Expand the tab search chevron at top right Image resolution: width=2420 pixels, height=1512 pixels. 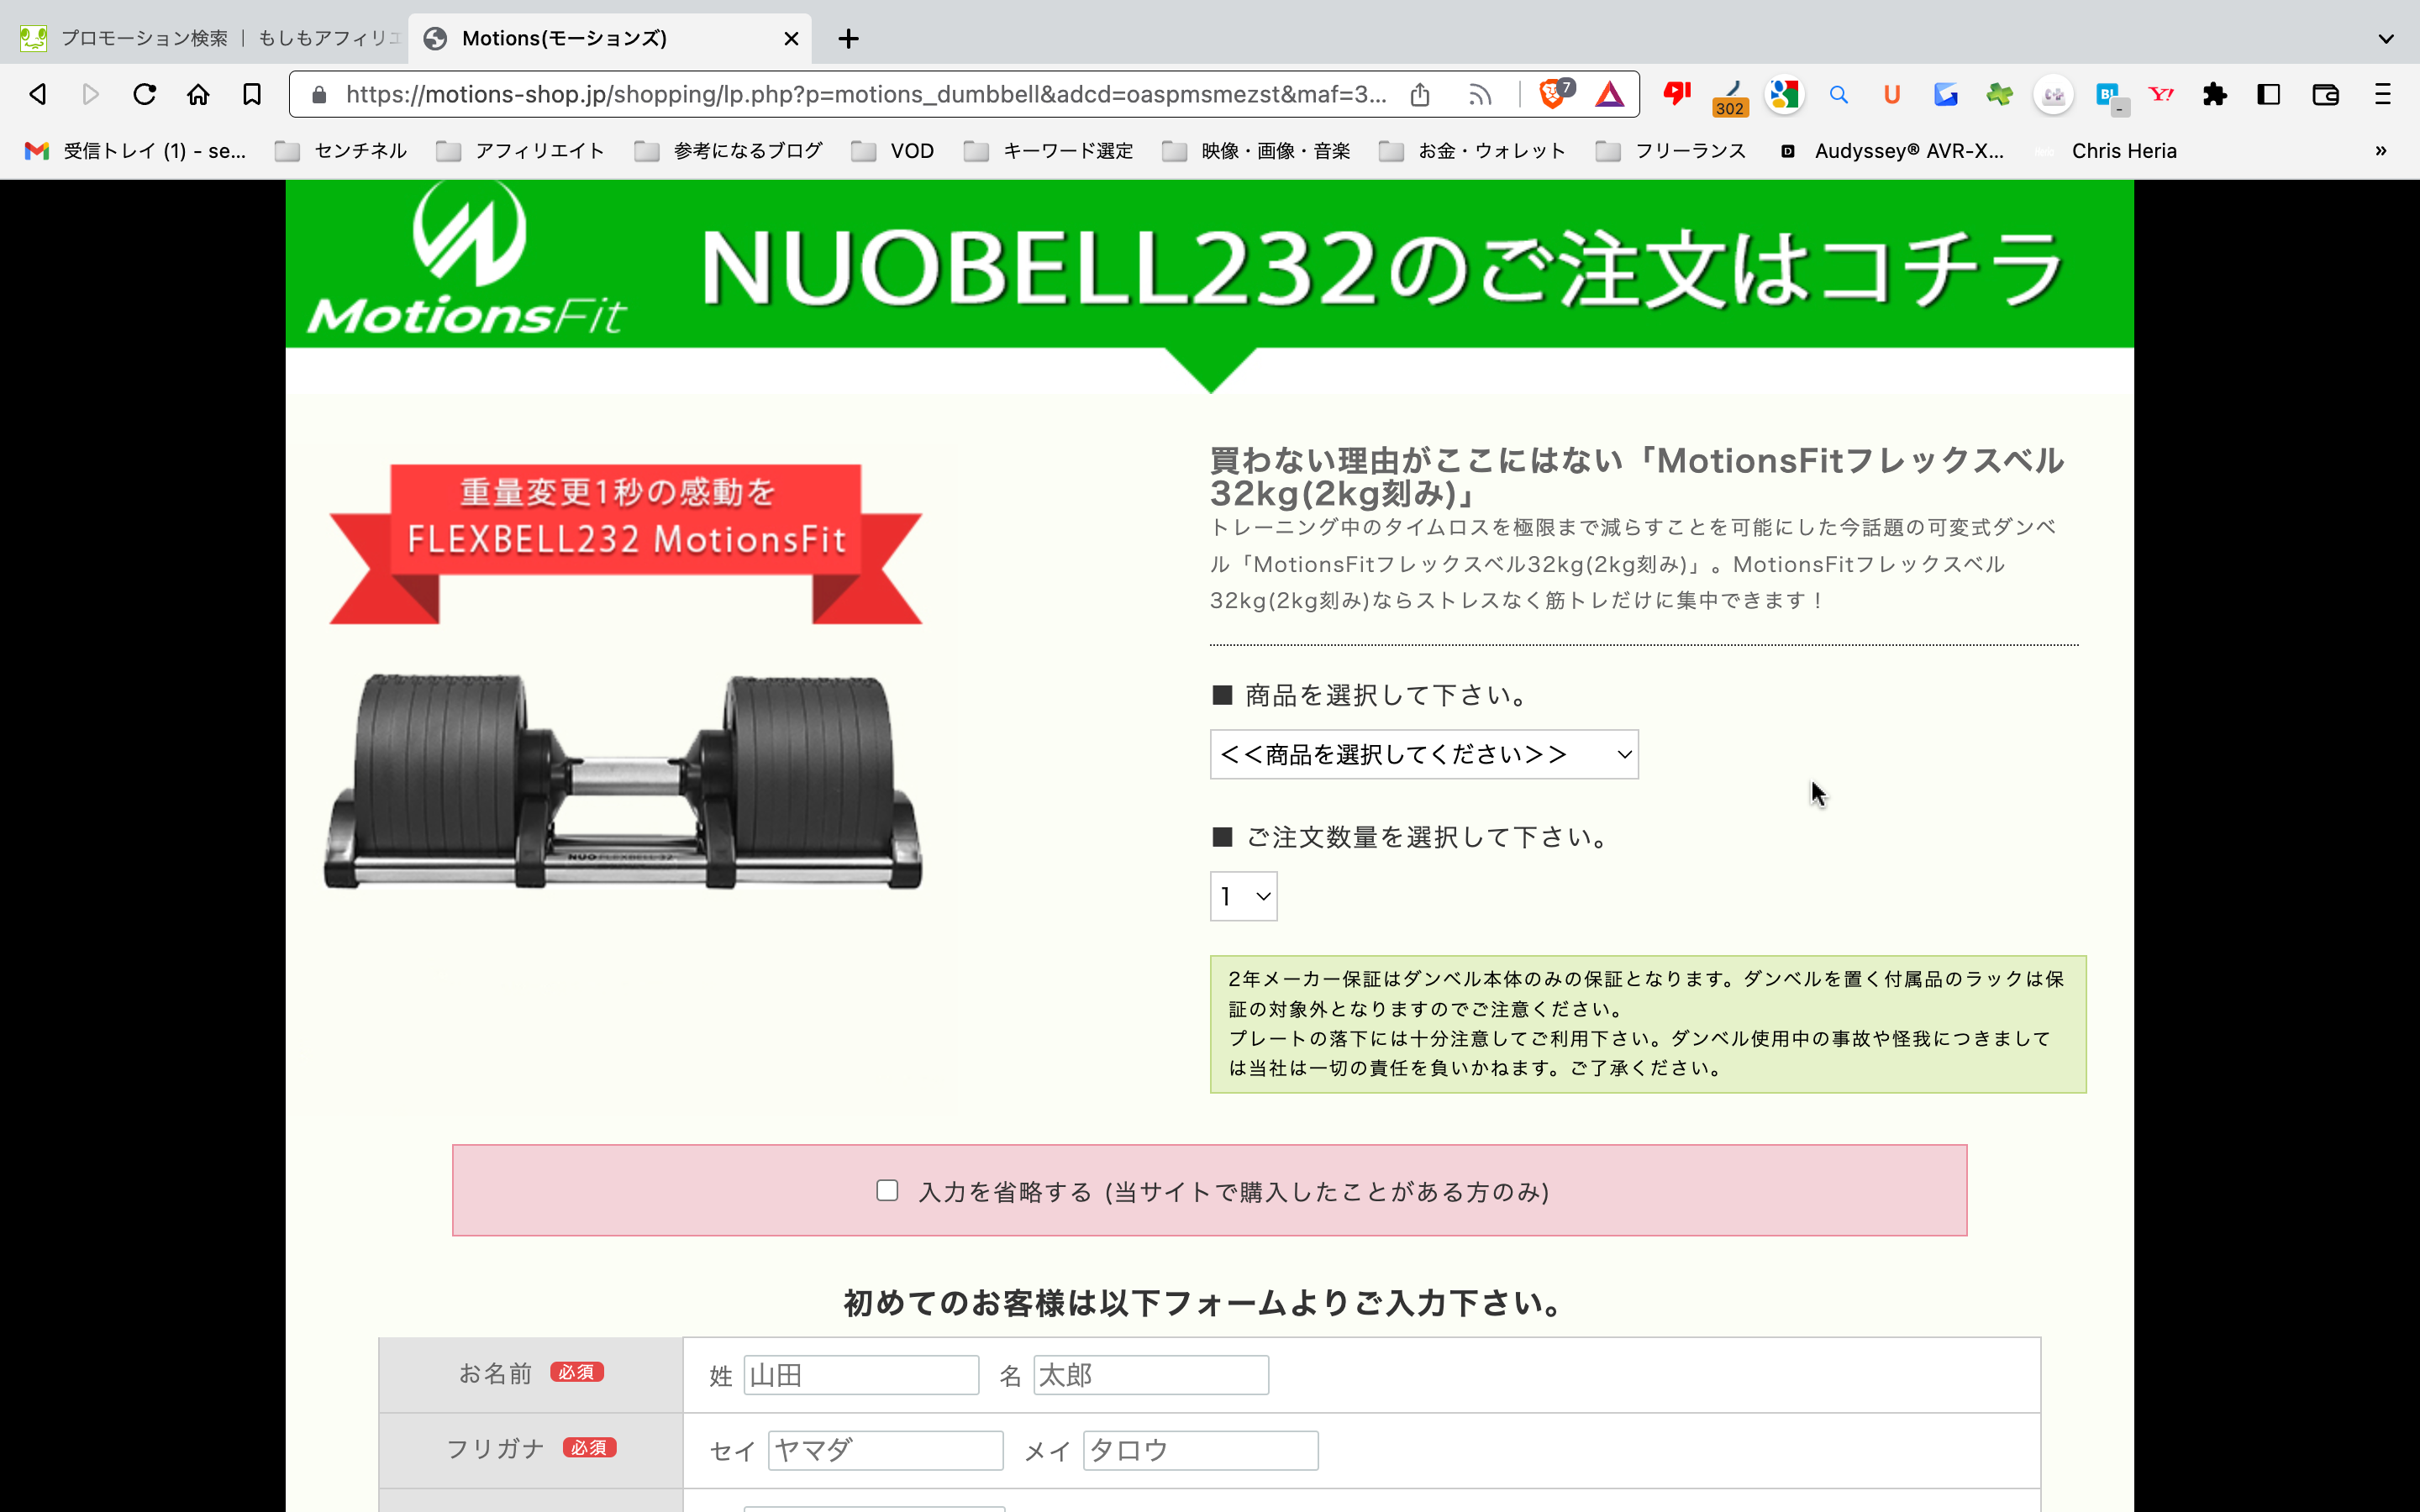(x=2386, y=39)
